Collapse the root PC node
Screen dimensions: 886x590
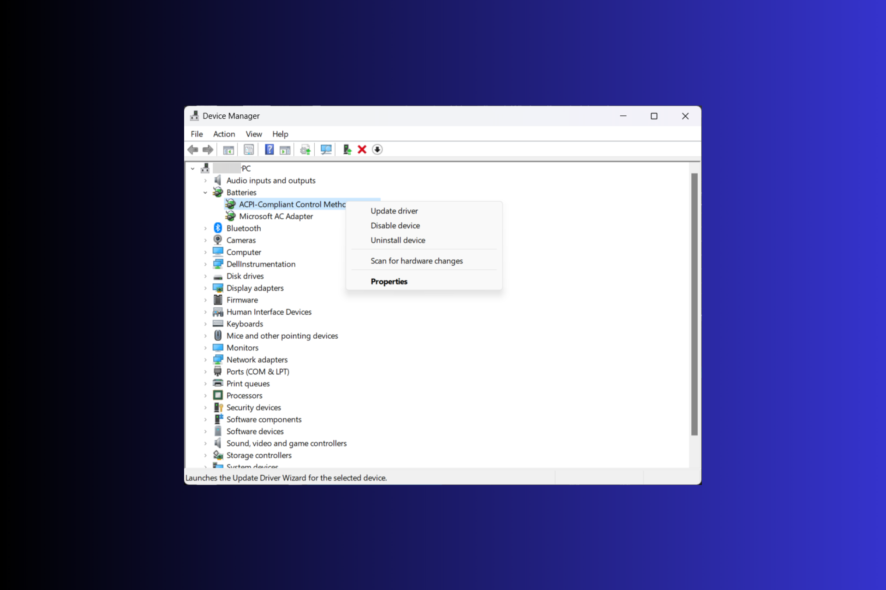pos(193,168)
